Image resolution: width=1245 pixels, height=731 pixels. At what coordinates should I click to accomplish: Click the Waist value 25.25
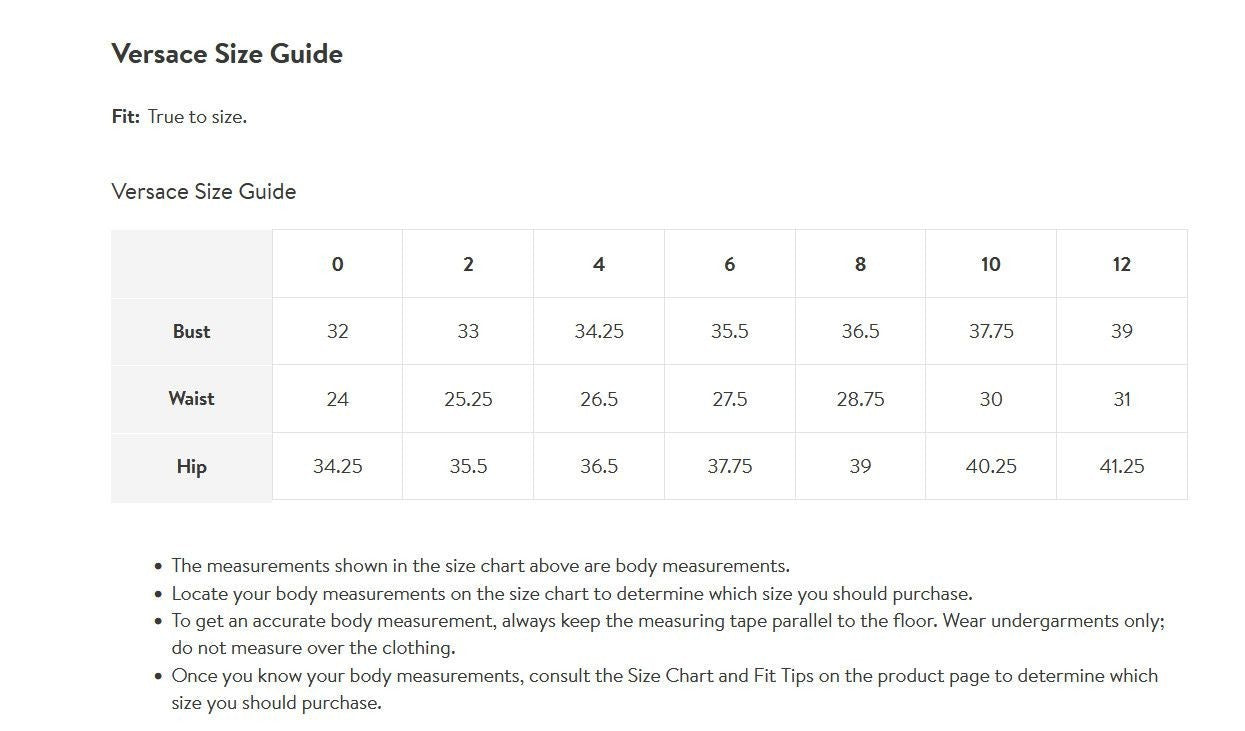tap(468, 399)
